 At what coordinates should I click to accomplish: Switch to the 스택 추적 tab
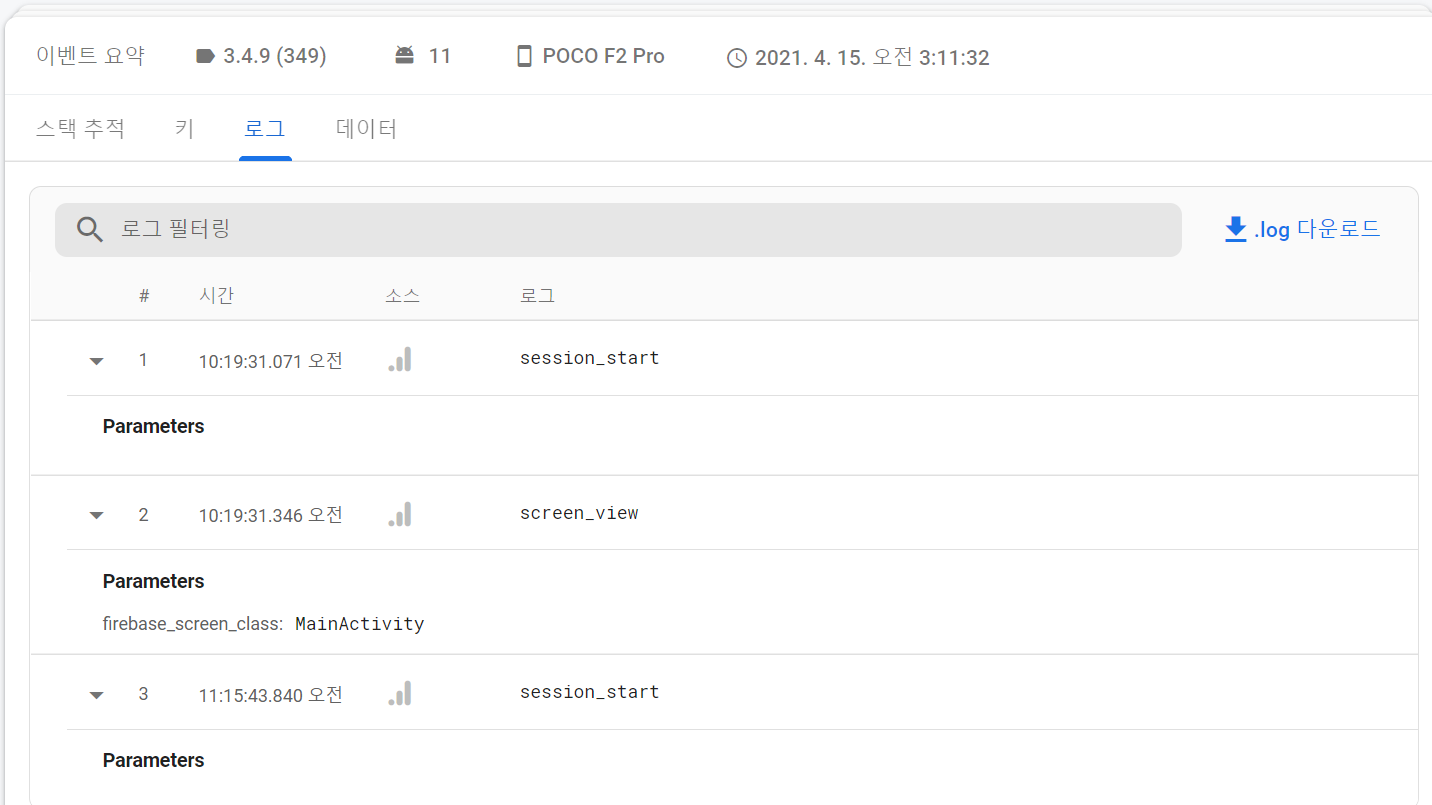[80, 129]
